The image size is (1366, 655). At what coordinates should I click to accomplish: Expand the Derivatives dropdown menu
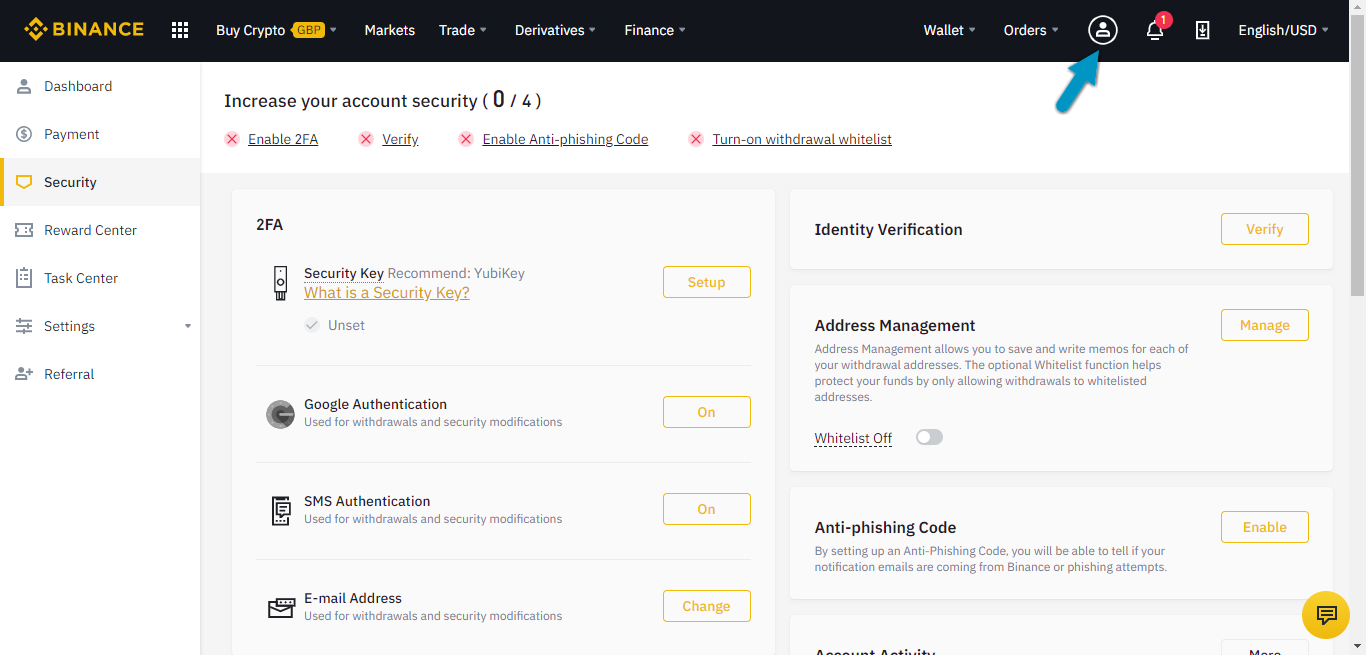[x=555, y=30]
